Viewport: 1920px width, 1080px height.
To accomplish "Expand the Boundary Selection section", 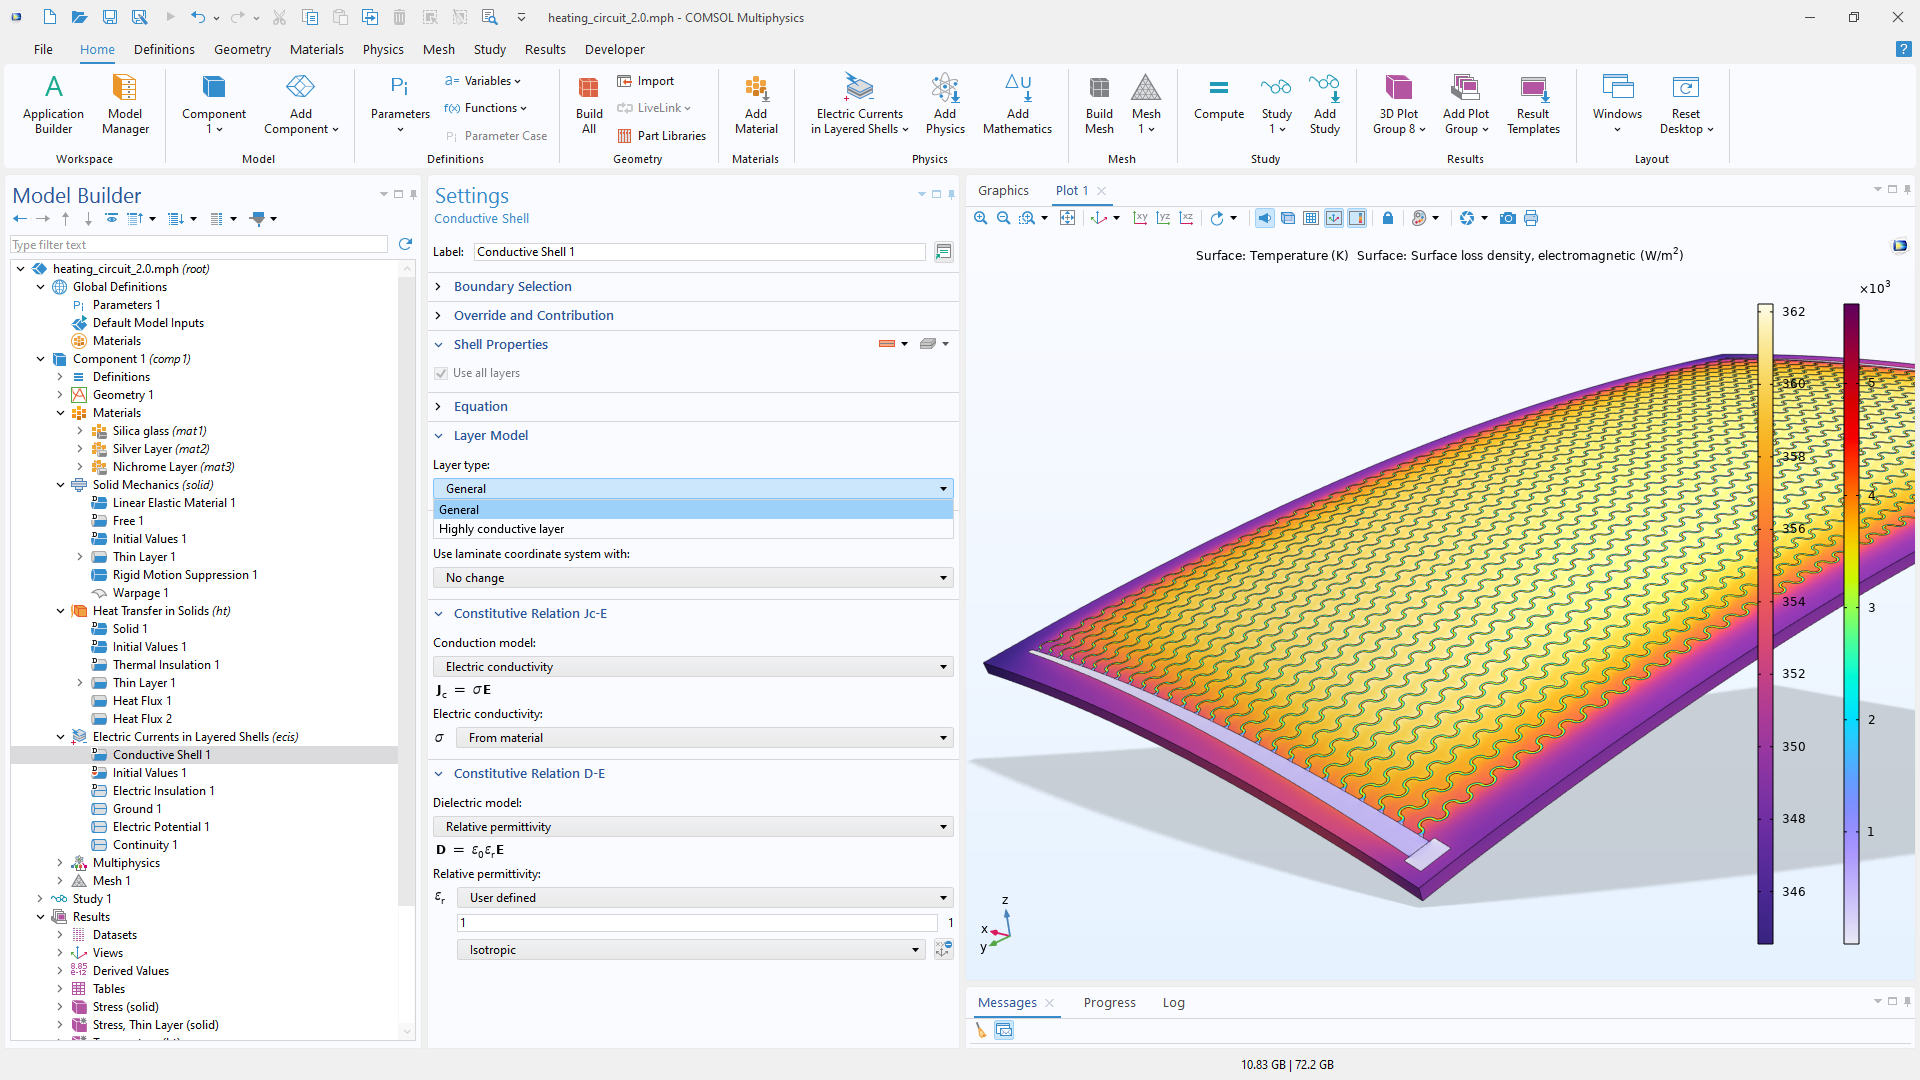I will (512, 286).
